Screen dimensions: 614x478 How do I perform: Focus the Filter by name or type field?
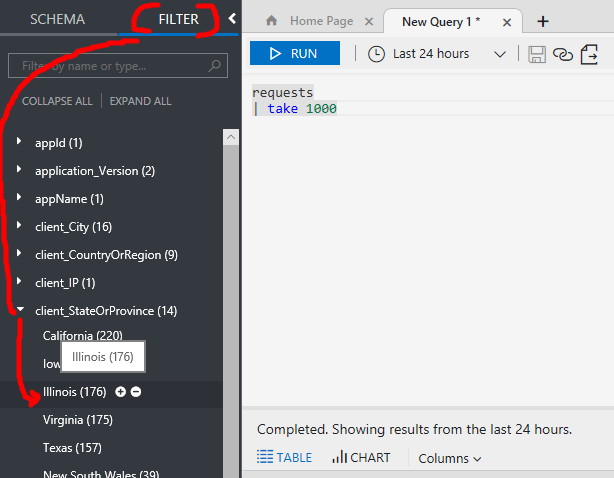tap(117, 66)
